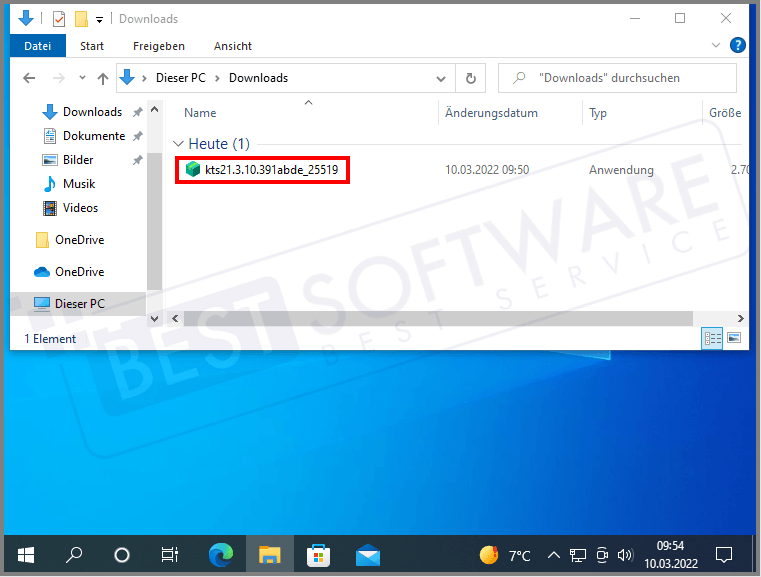Image resolution: width=761 pixels, height=577 pixels.
Task: Sort by the Name column header
Action: [200, 113]
